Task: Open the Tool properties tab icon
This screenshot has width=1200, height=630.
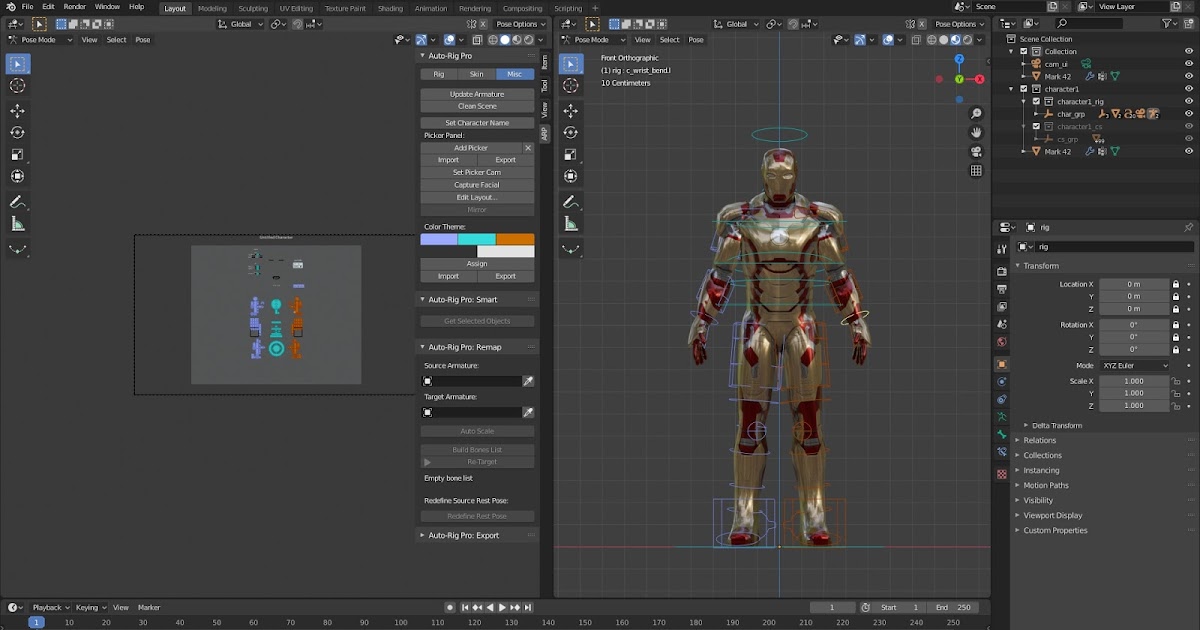Action: 1002,249
